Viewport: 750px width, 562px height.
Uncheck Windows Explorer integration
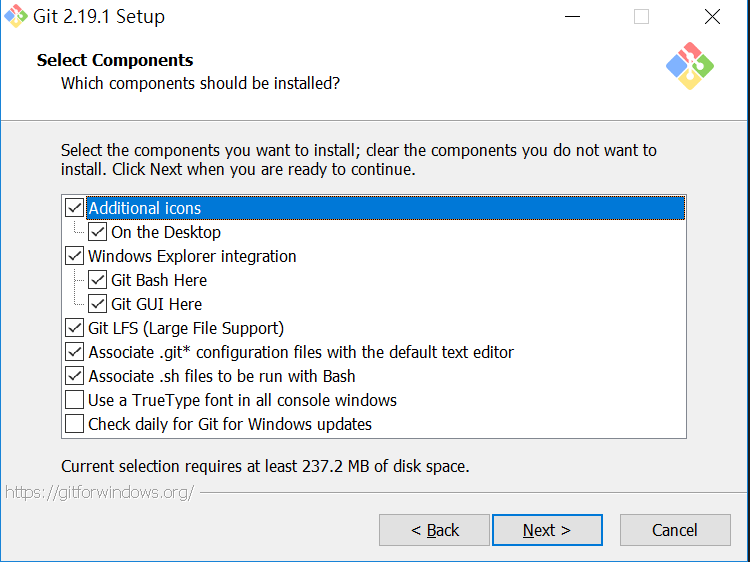(x=75, y=256)
